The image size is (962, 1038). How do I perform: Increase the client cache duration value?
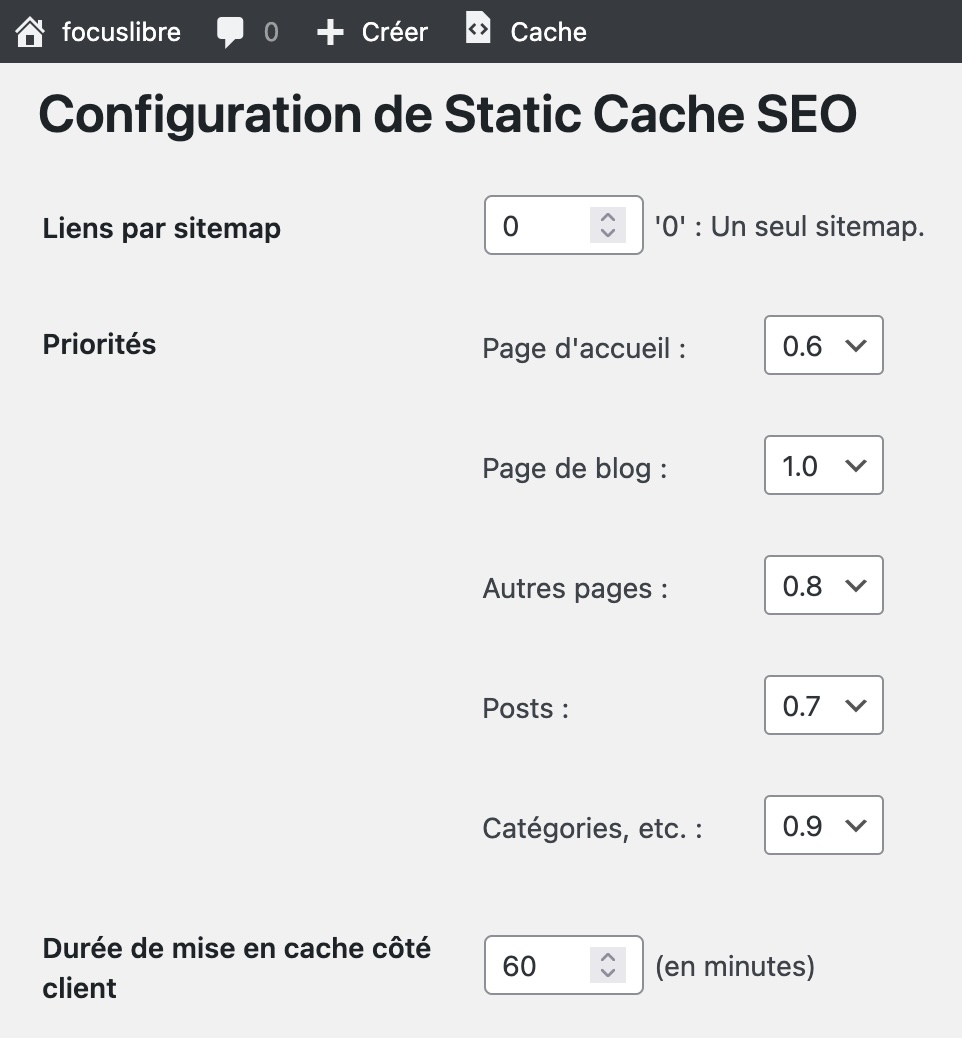[608, 957]
